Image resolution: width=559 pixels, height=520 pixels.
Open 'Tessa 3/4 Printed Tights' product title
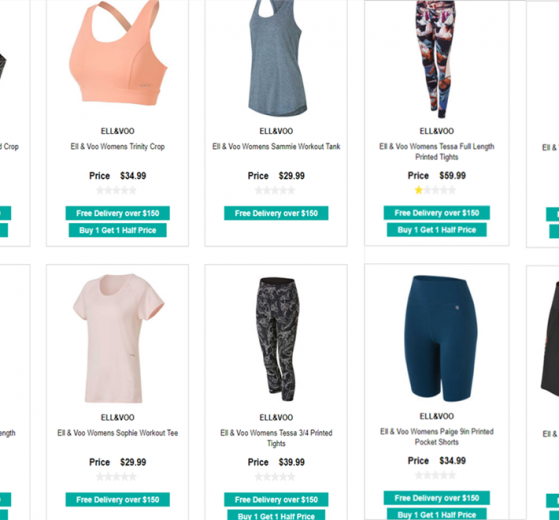coord(276,438)
